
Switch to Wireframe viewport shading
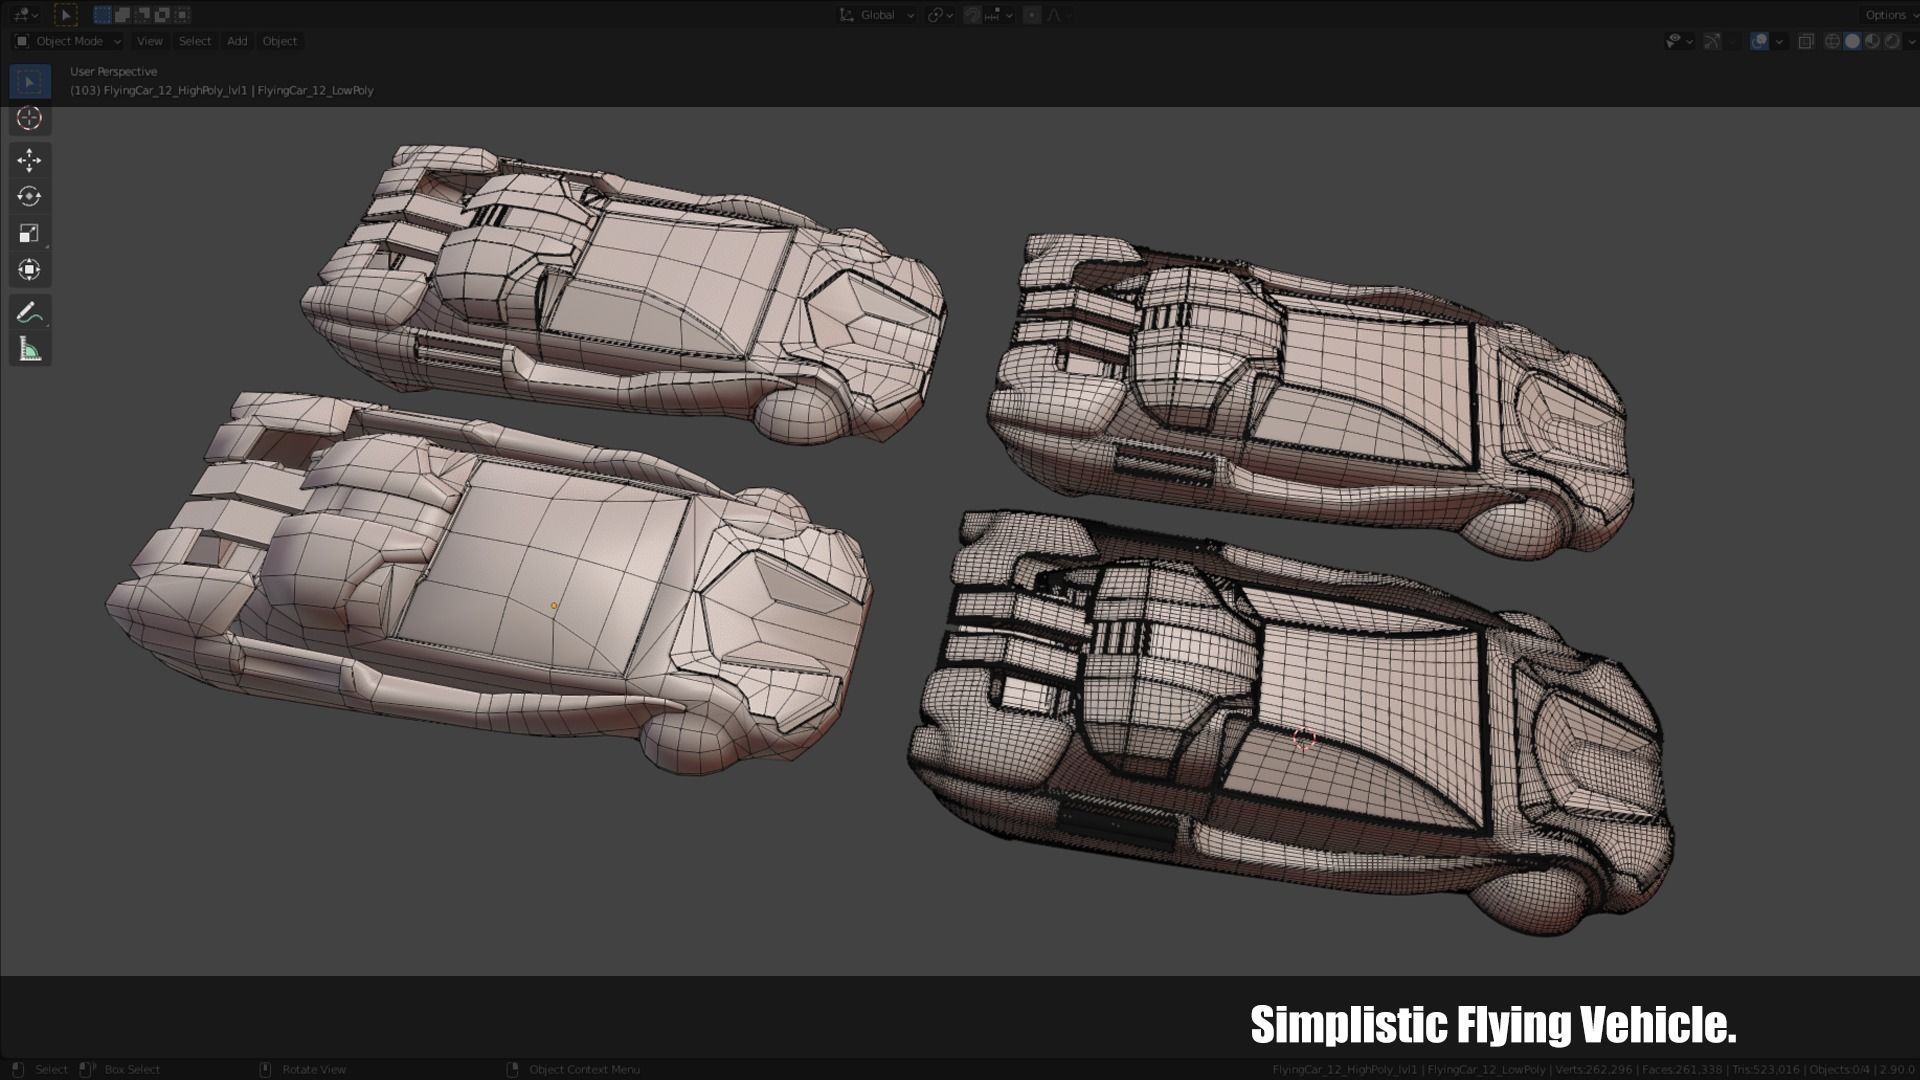(x=1832, y=41)
